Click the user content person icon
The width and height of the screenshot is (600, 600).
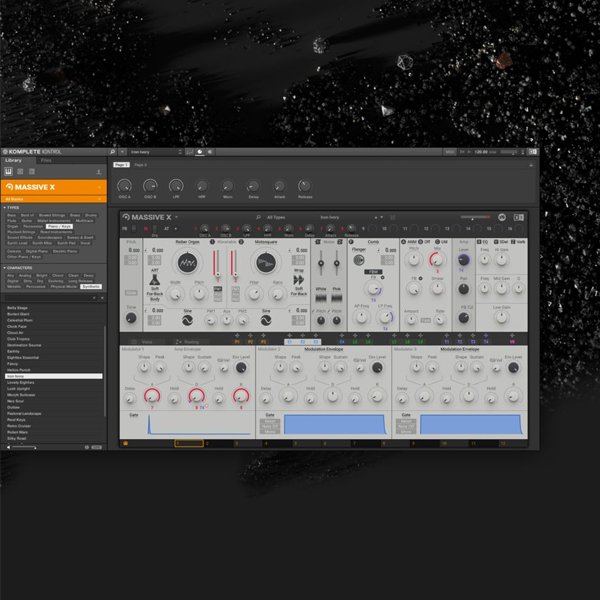point(99,172)
